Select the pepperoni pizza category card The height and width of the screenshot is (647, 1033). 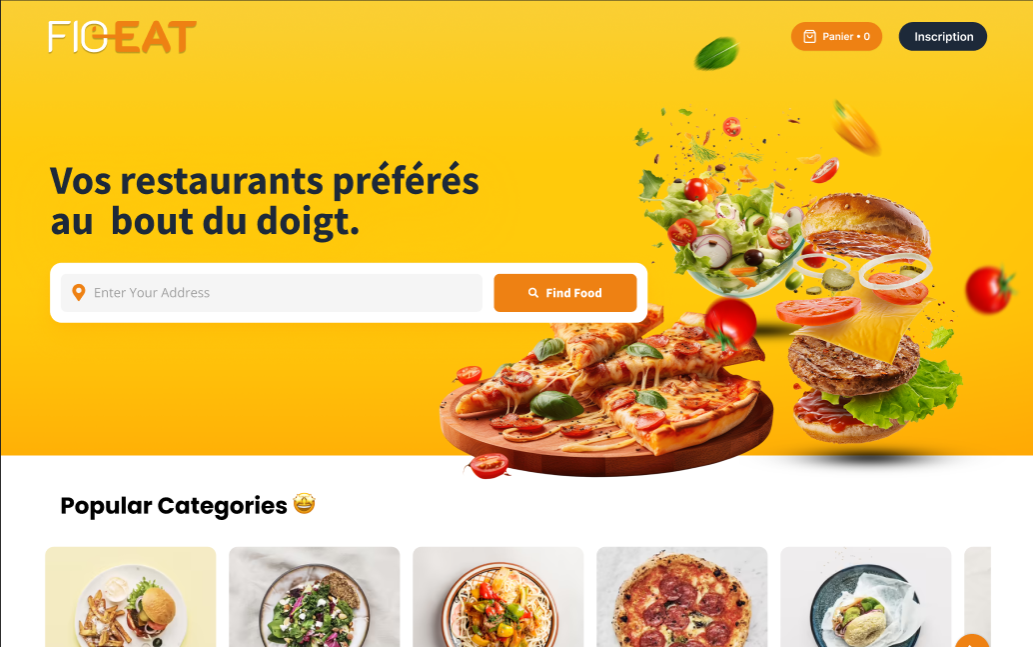coord(682,597)
